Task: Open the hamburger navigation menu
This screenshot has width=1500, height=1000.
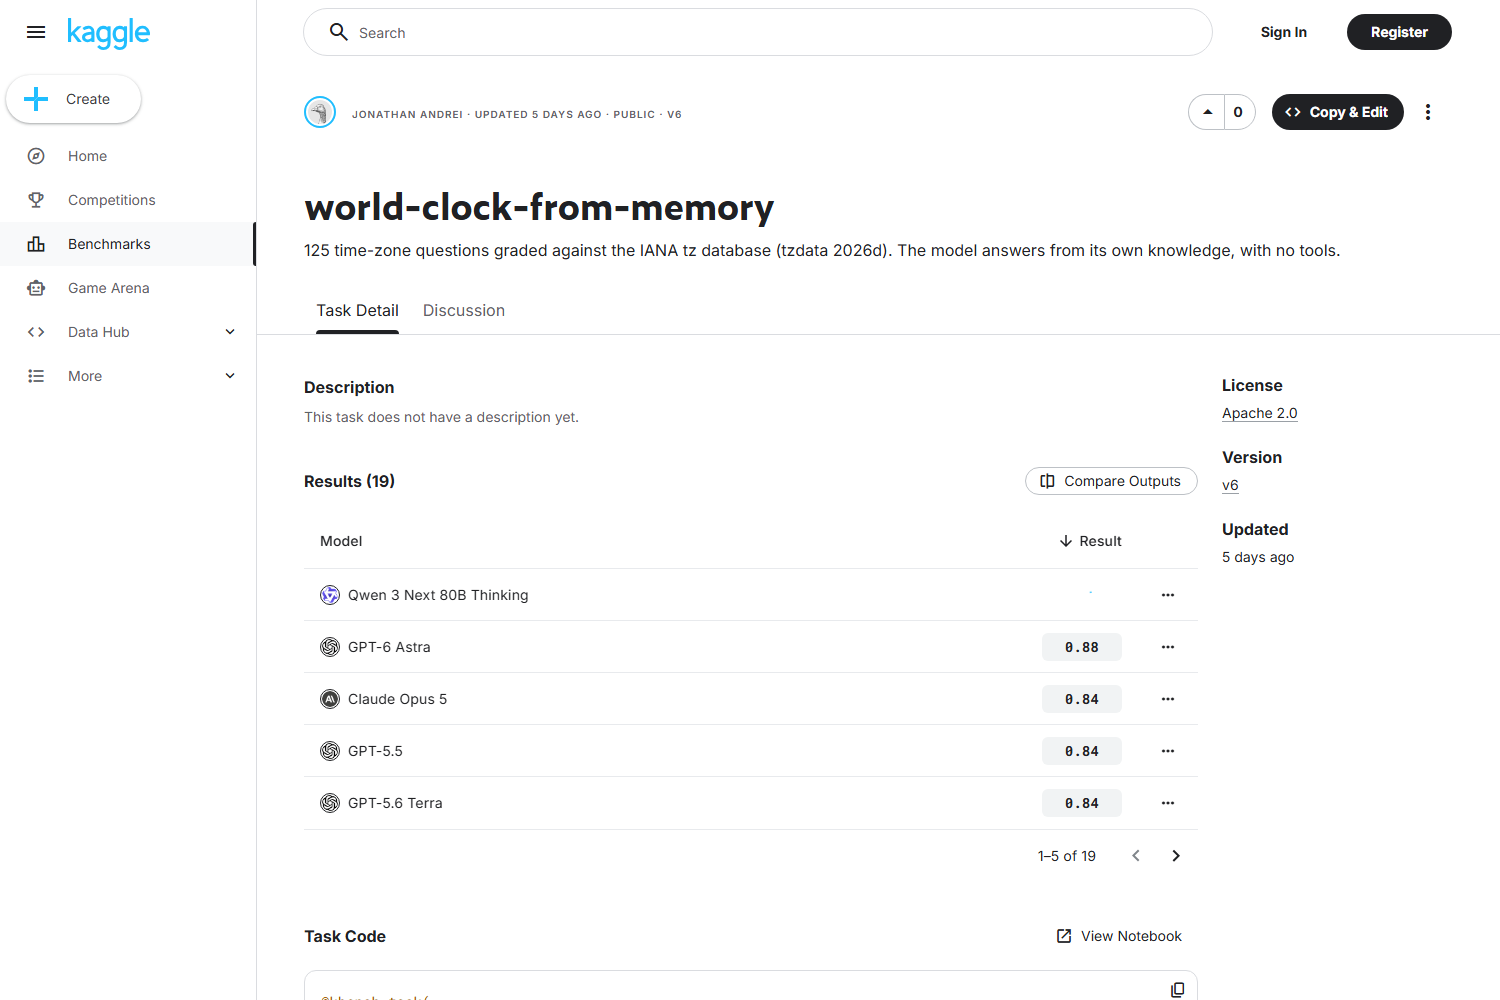Action: pyautogui.click(x=36, y=32)
